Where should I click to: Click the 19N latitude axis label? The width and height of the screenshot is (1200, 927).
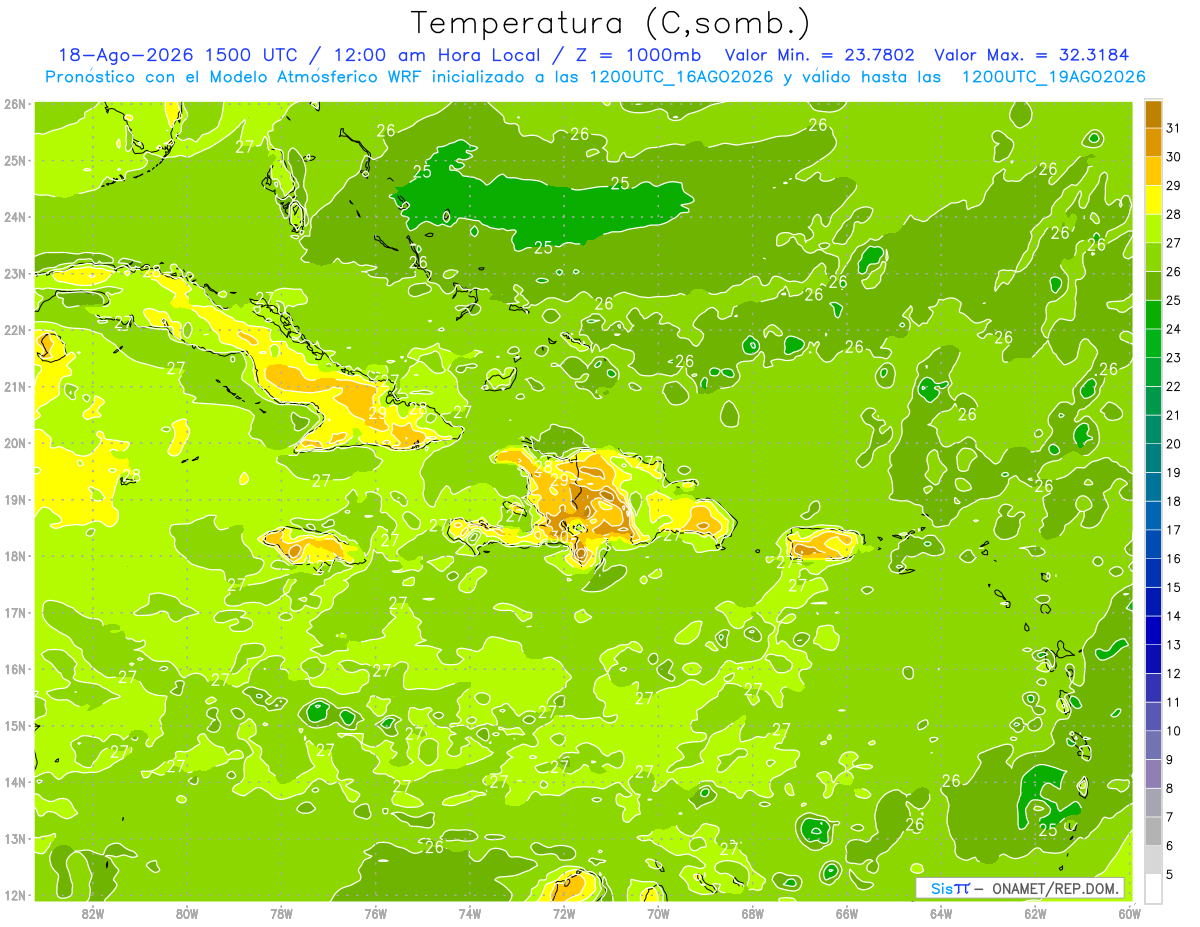coord(14,499)
